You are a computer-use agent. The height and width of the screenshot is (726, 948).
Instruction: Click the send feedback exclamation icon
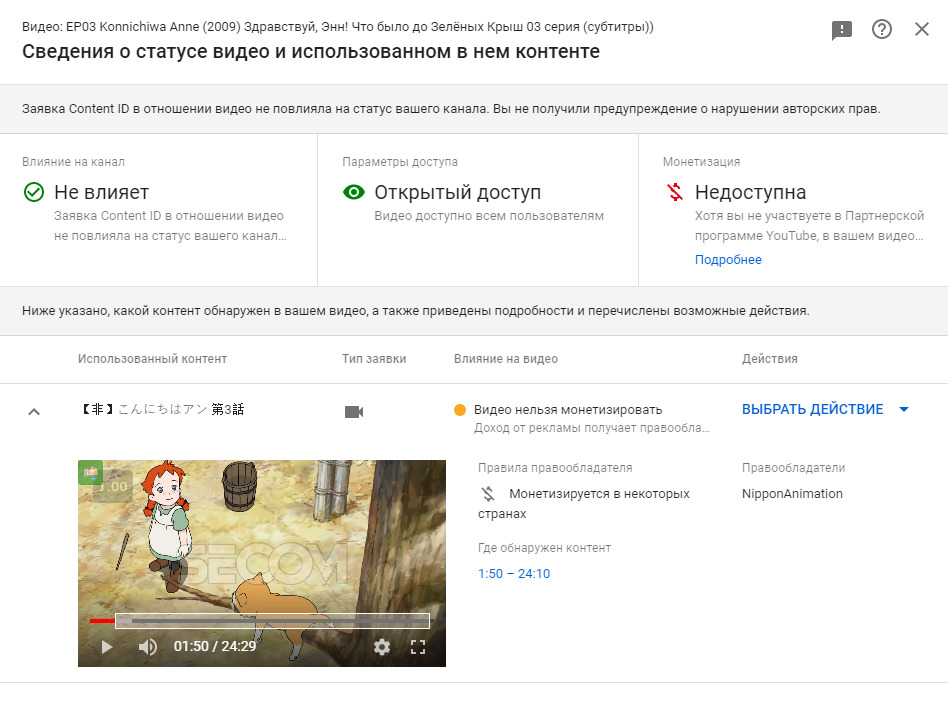click(842, 30)
